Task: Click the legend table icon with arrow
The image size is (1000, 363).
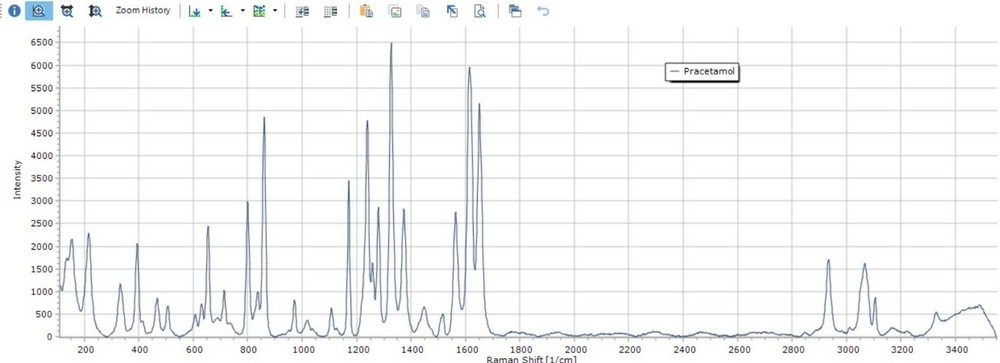Action: [x=302, y=11]
